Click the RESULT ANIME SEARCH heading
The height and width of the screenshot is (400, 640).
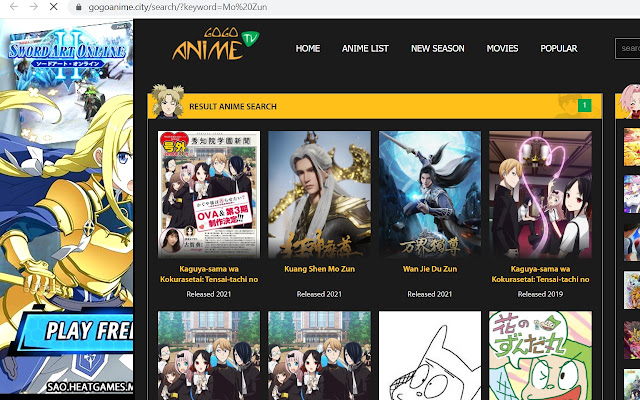click(x=233, y=107)
